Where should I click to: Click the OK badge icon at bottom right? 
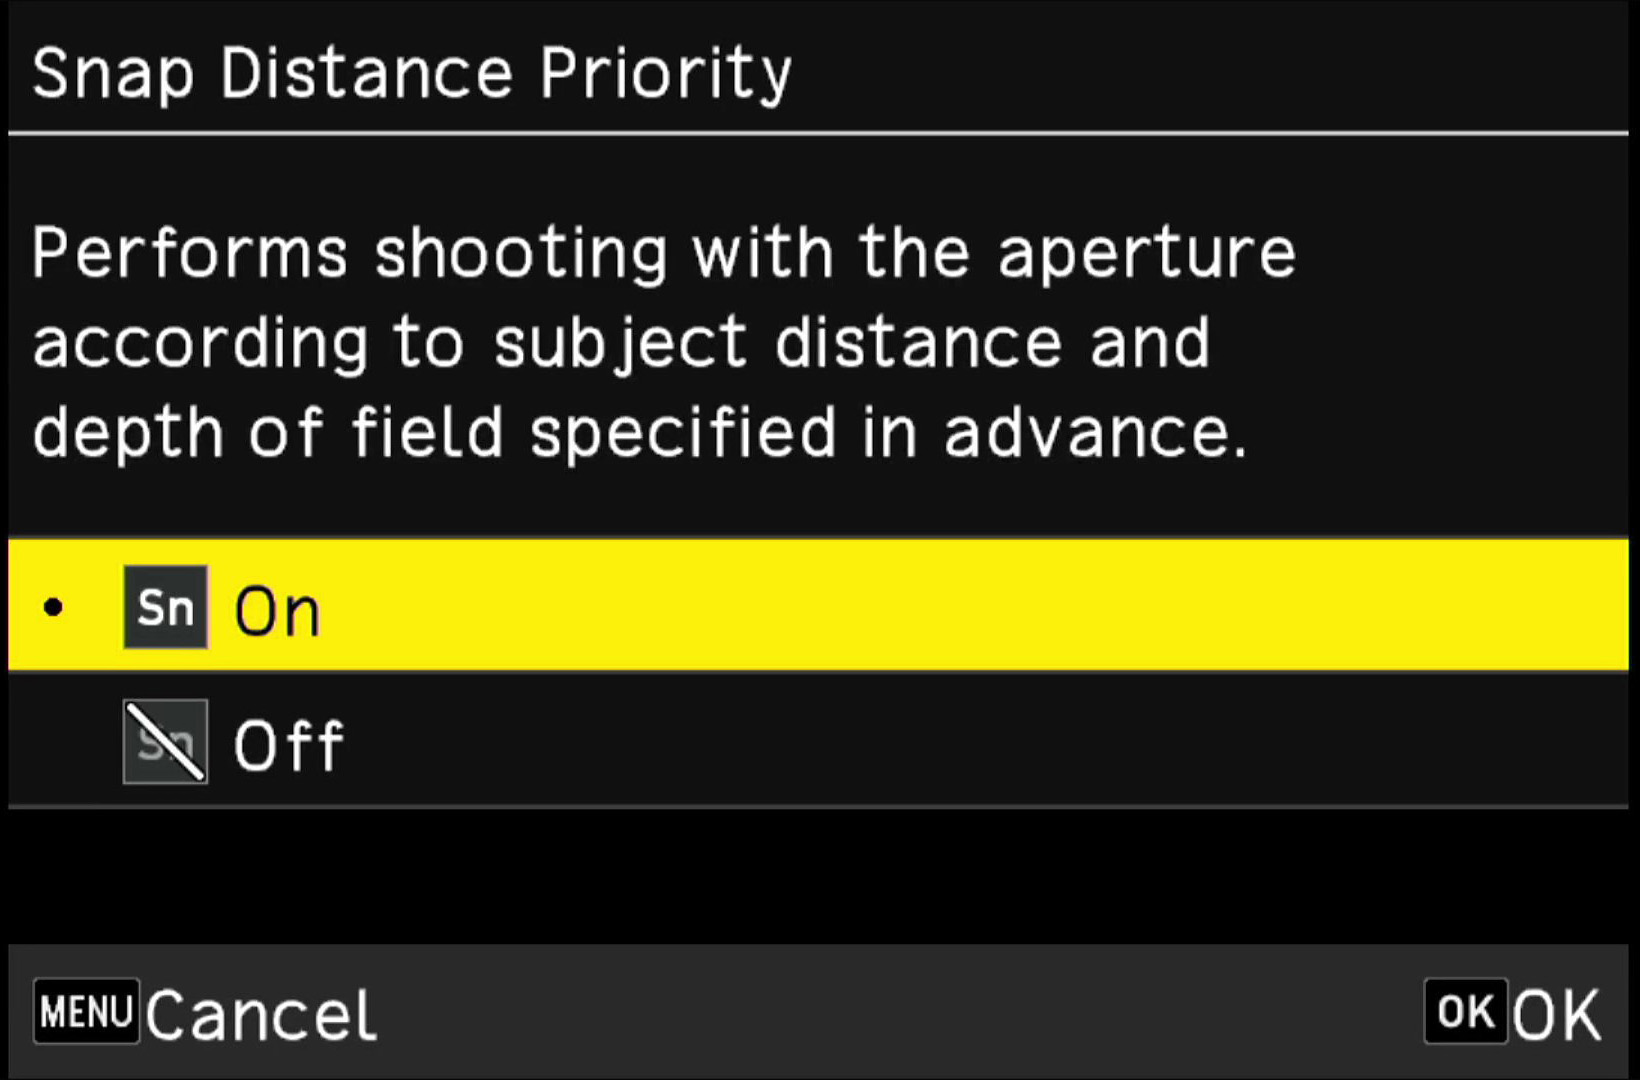click(x=1465, y=1011)
